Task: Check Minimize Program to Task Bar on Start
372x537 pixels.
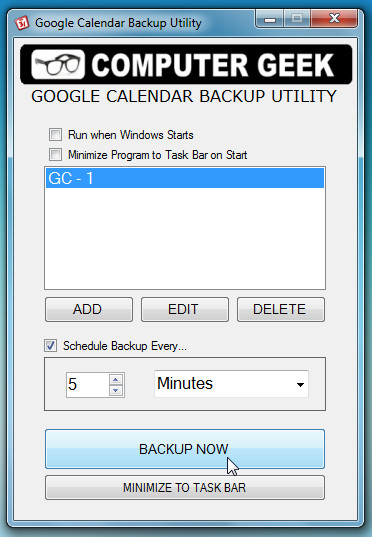Action: coord(55,154)
